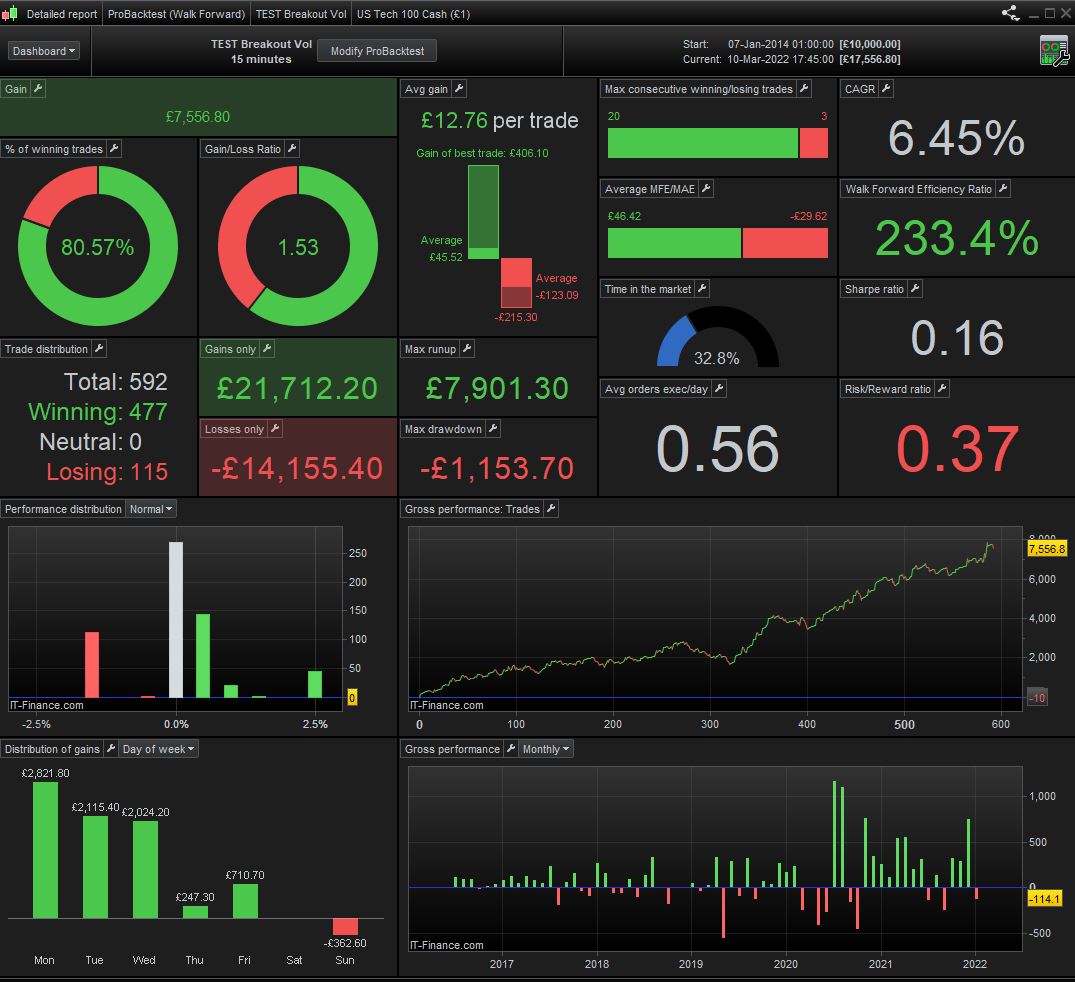Click the Avg gain wrench icon
Image resolution: width=1075 pixels, height=982 pixels.
pyautogui.click(x=459, y=88)
